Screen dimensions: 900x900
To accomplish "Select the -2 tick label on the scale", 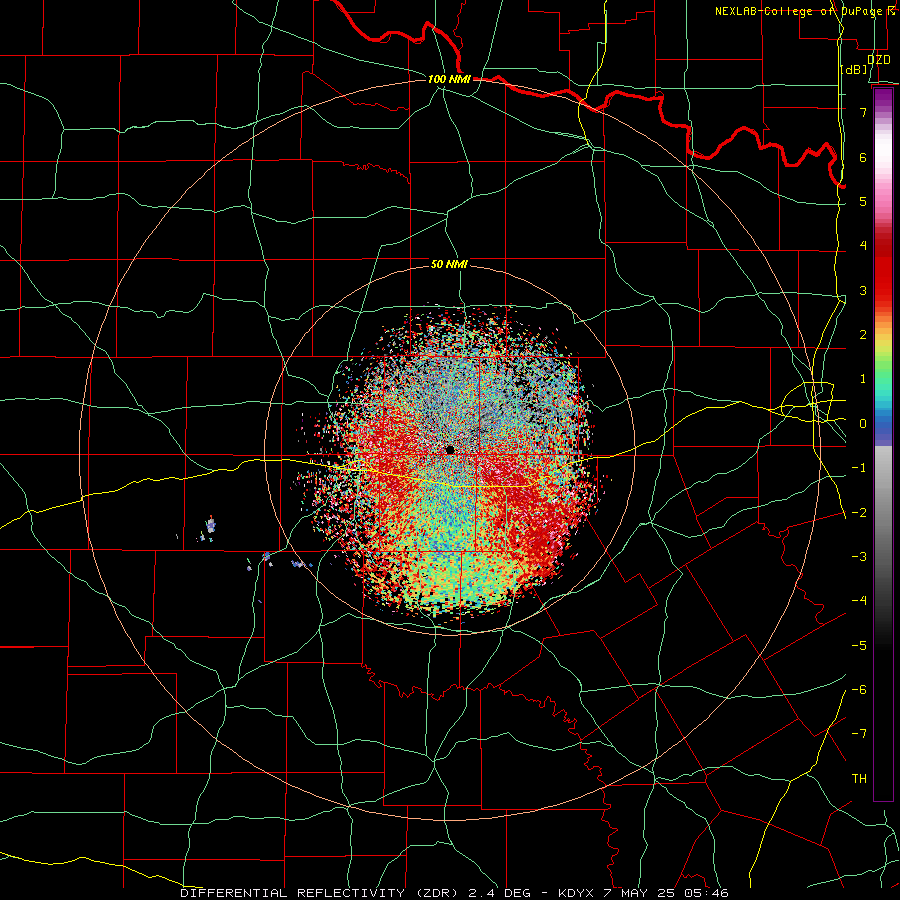I will (x=859, y=512).
